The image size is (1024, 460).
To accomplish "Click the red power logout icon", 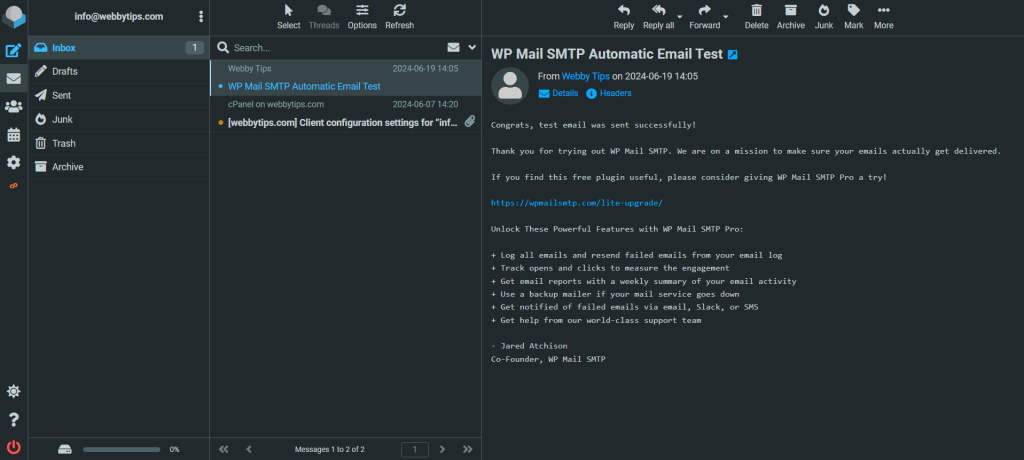I will point(14,446).
